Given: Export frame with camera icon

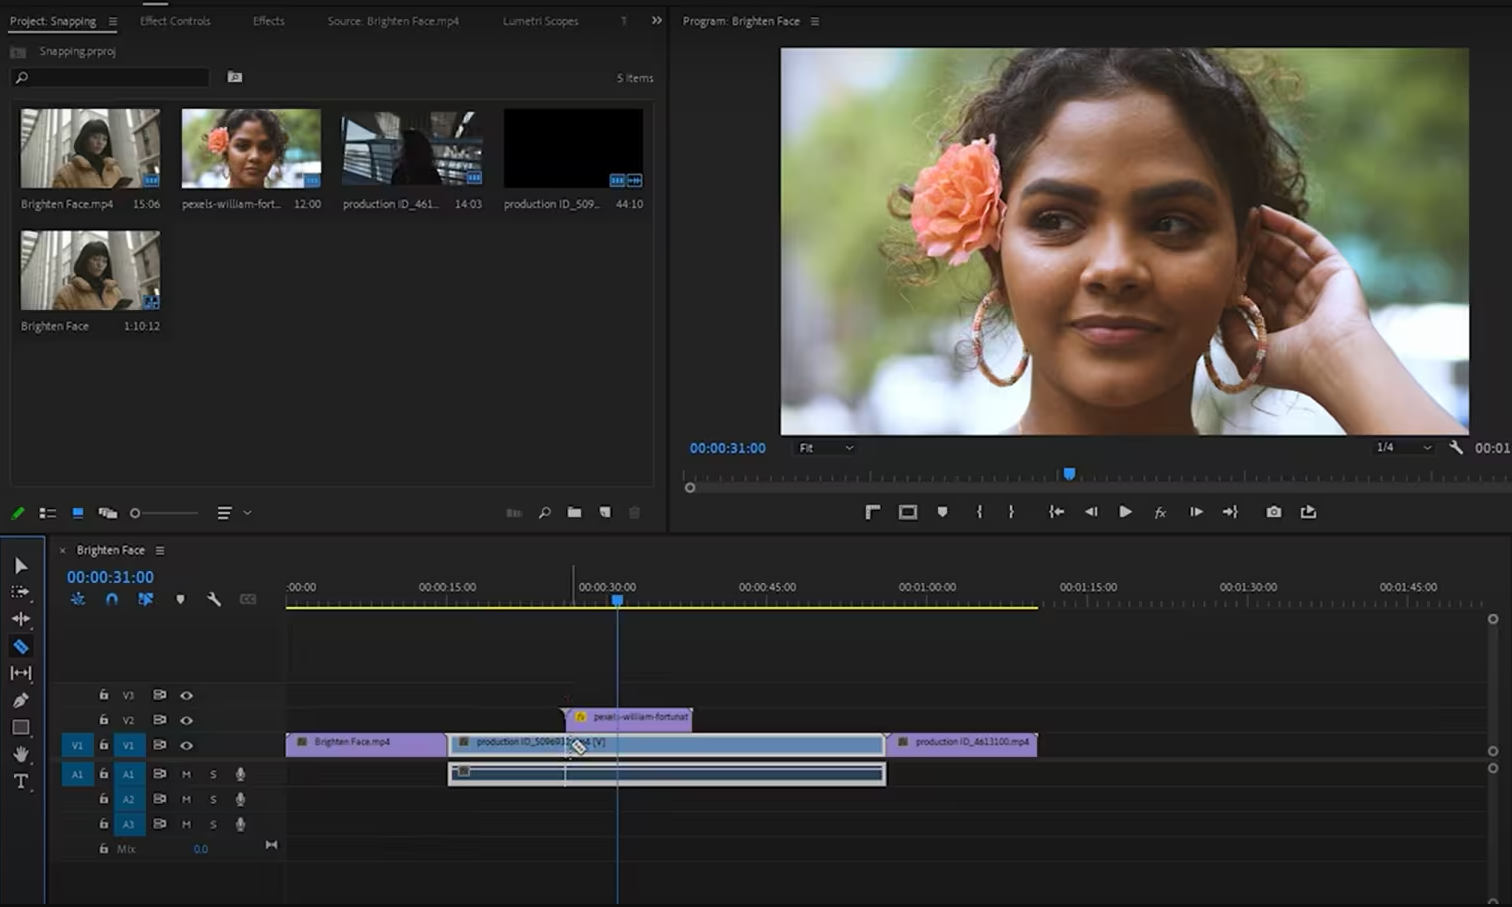Looking at the screenshot, I should pos(1273,512).
